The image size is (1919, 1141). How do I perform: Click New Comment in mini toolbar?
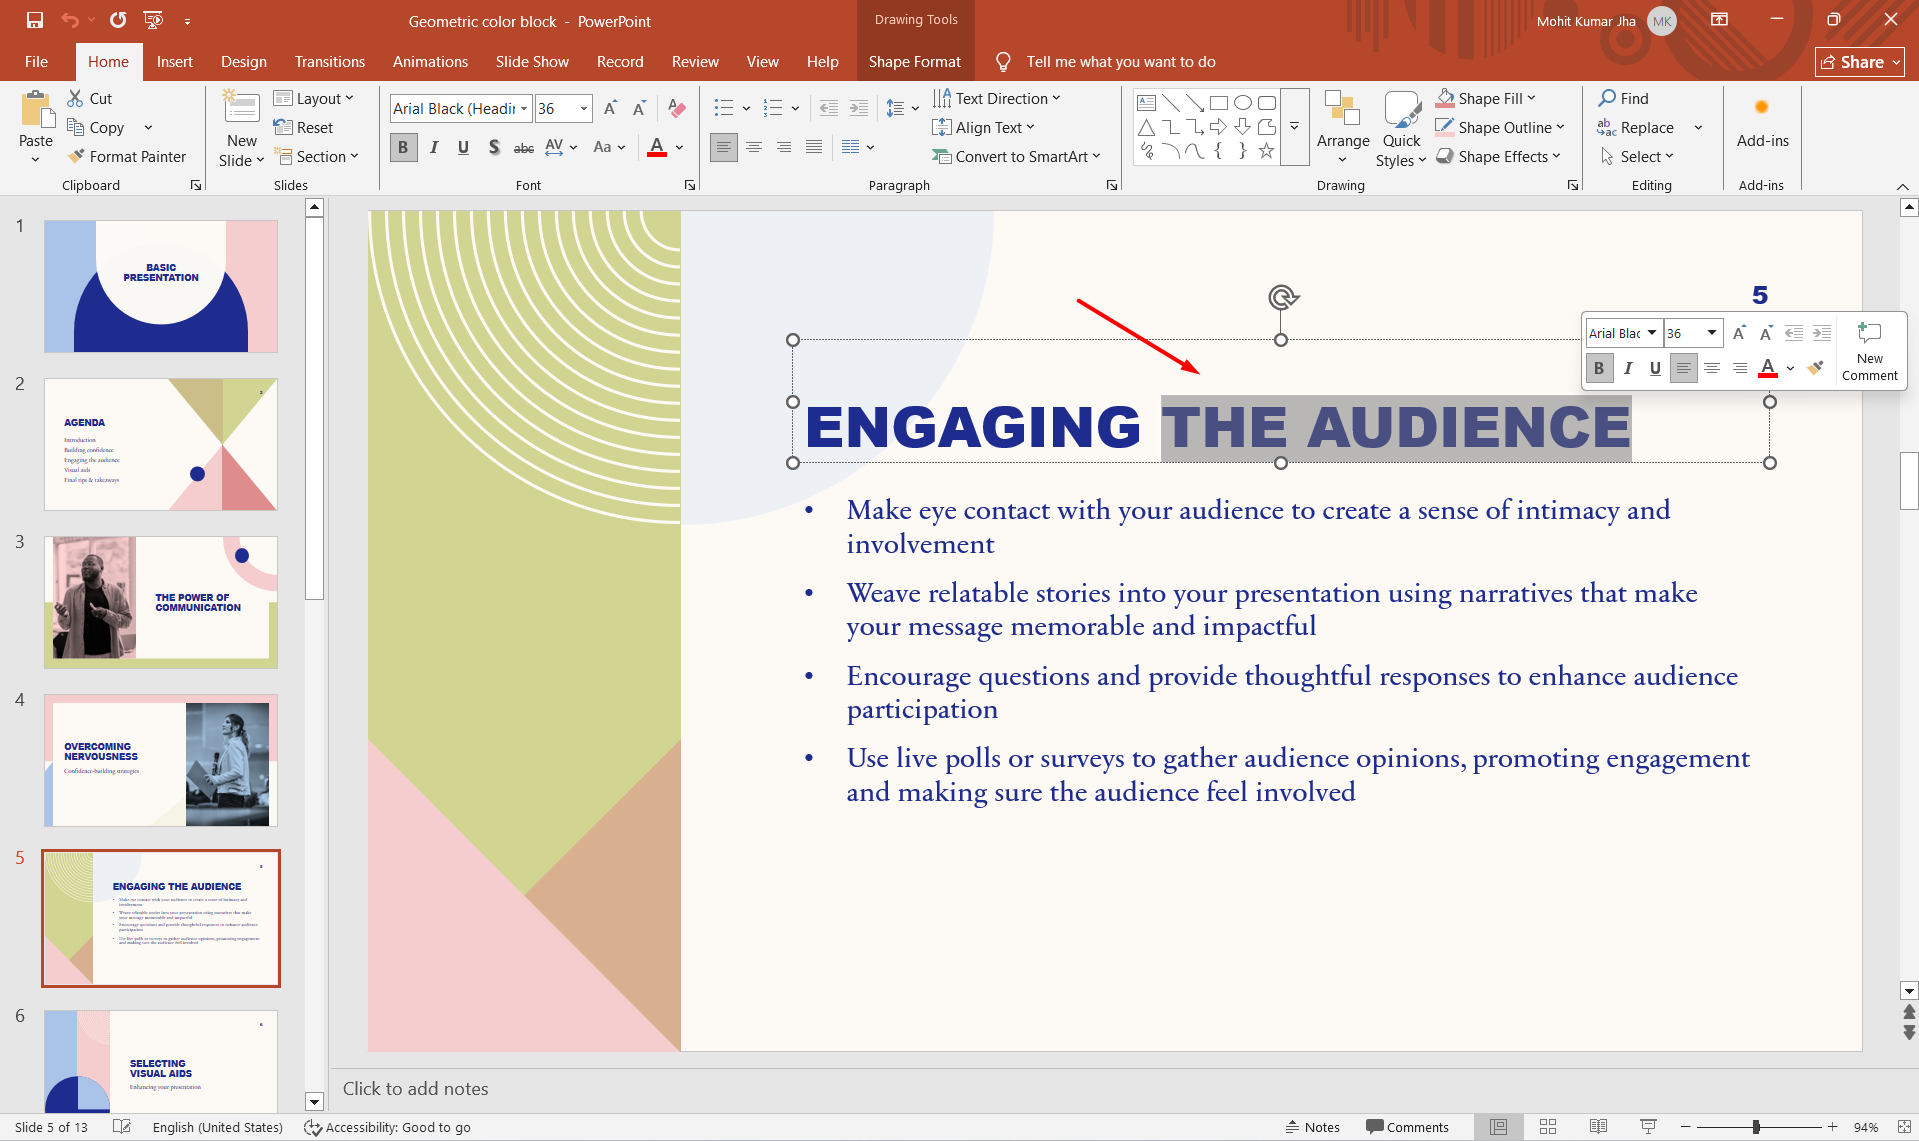pyautogui.click(x=1869, y=351)
